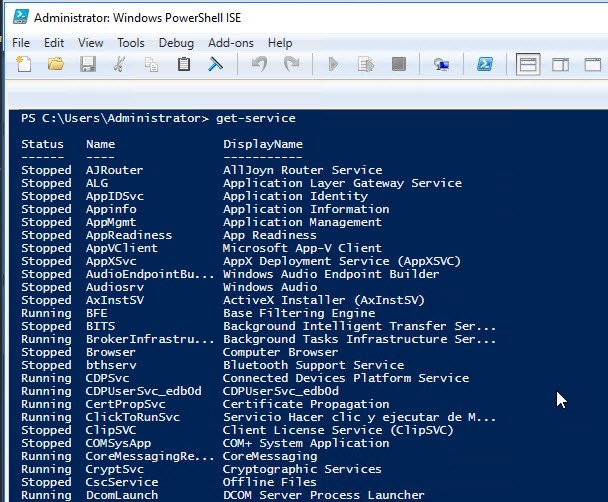
Task: Redo the action icon
Action: pyautogui.click(x=292, y=64)
